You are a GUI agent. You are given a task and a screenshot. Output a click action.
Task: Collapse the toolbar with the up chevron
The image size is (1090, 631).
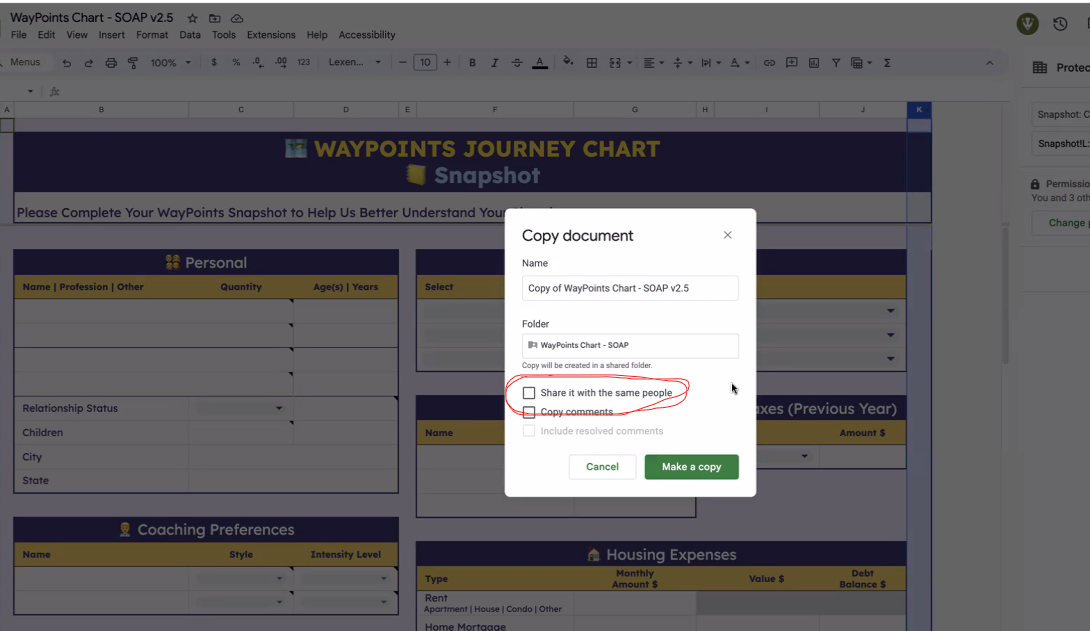(989, 63)
